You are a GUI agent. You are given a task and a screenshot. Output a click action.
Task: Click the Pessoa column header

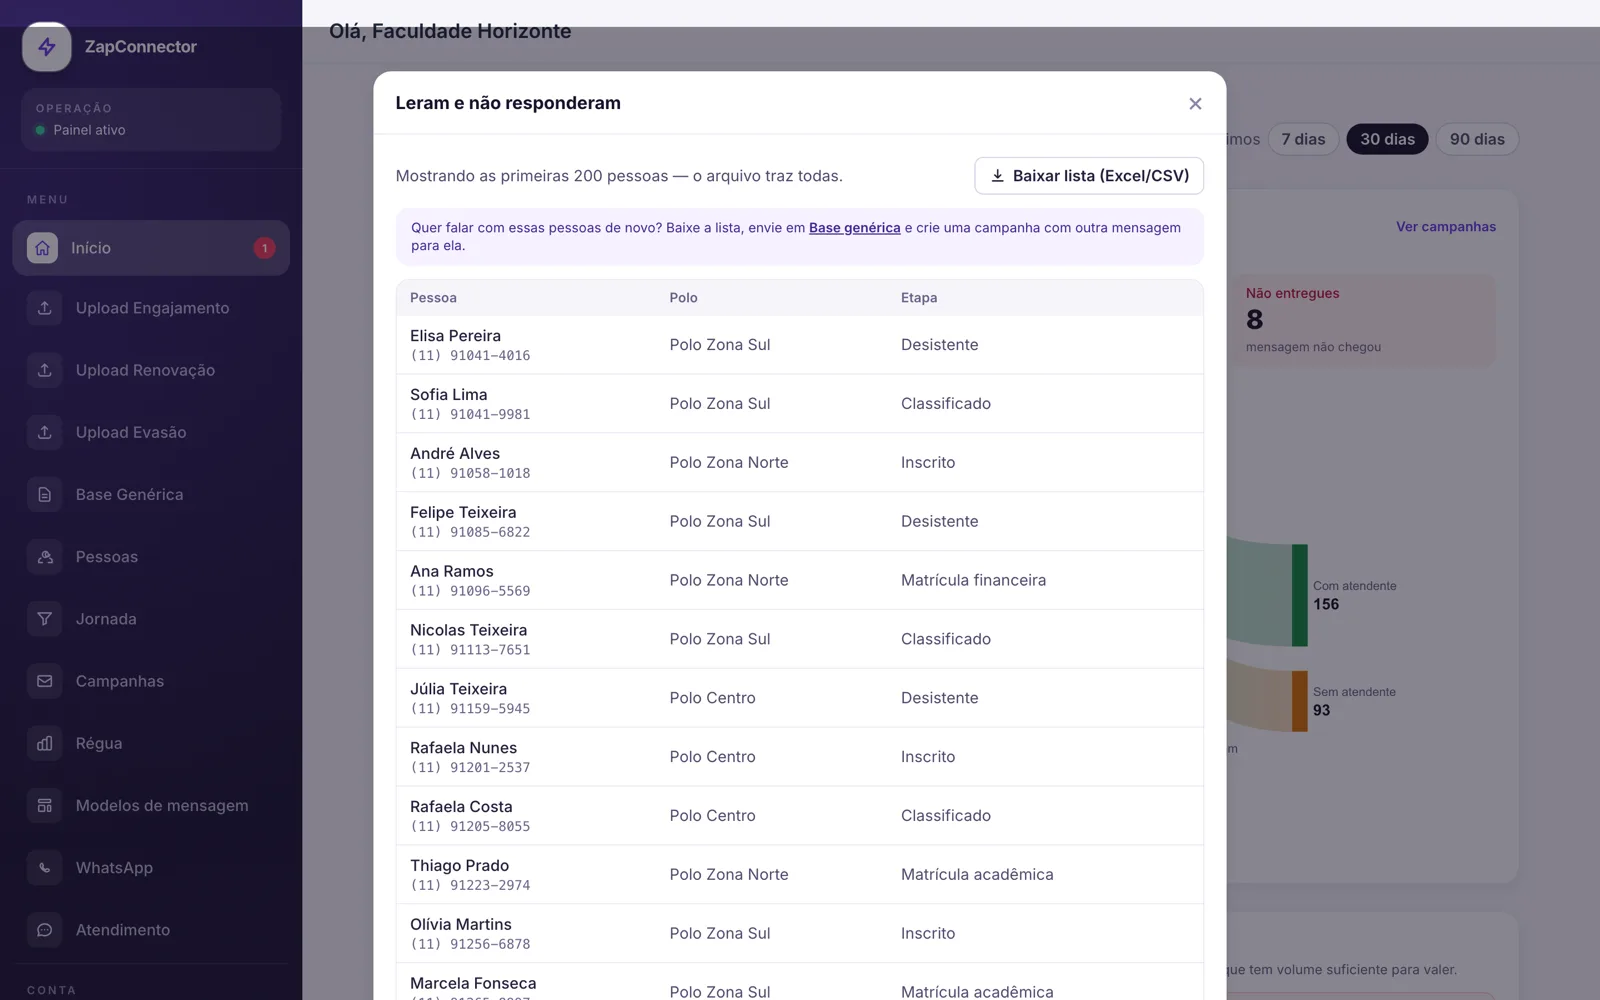click(x=433, y=298)
